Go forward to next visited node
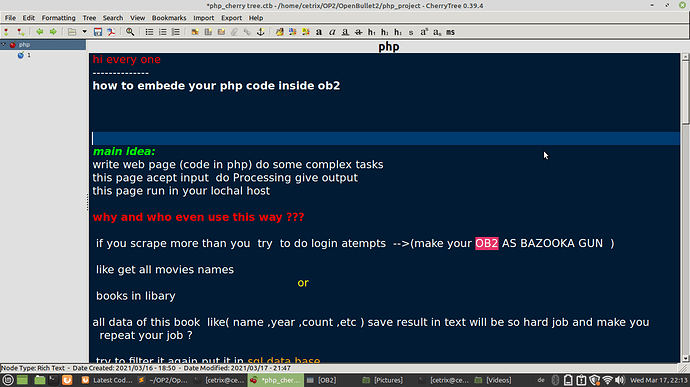690x387 pixels. pyautogui.click(x=53, y=32)
